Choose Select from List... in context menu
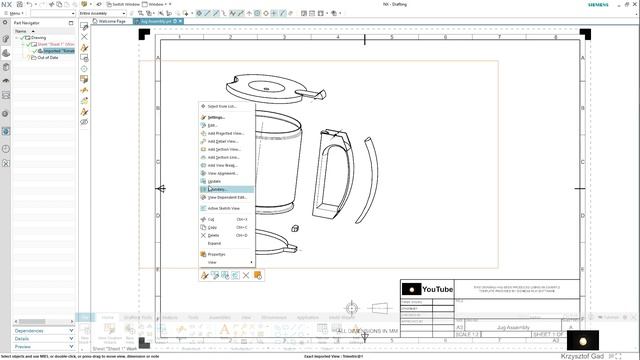This screenshot has width=640, height=360. (227, 107)
